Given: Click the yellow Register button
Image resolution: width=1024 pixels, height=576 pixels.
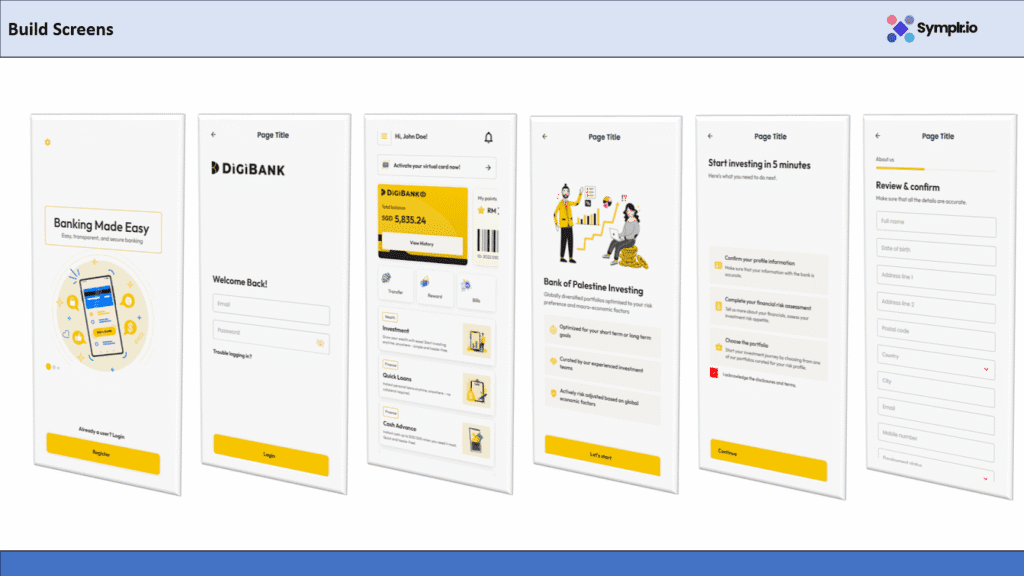Looking at the screenshot, I should click(x=103, y=460).
